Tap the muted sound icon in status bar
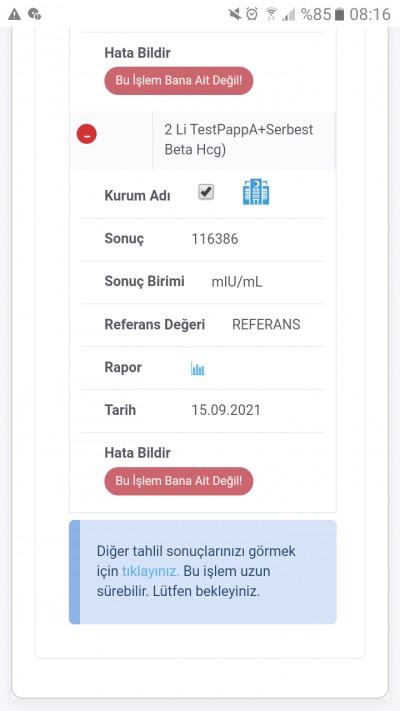The image size is (400, 711). (235, 15)
